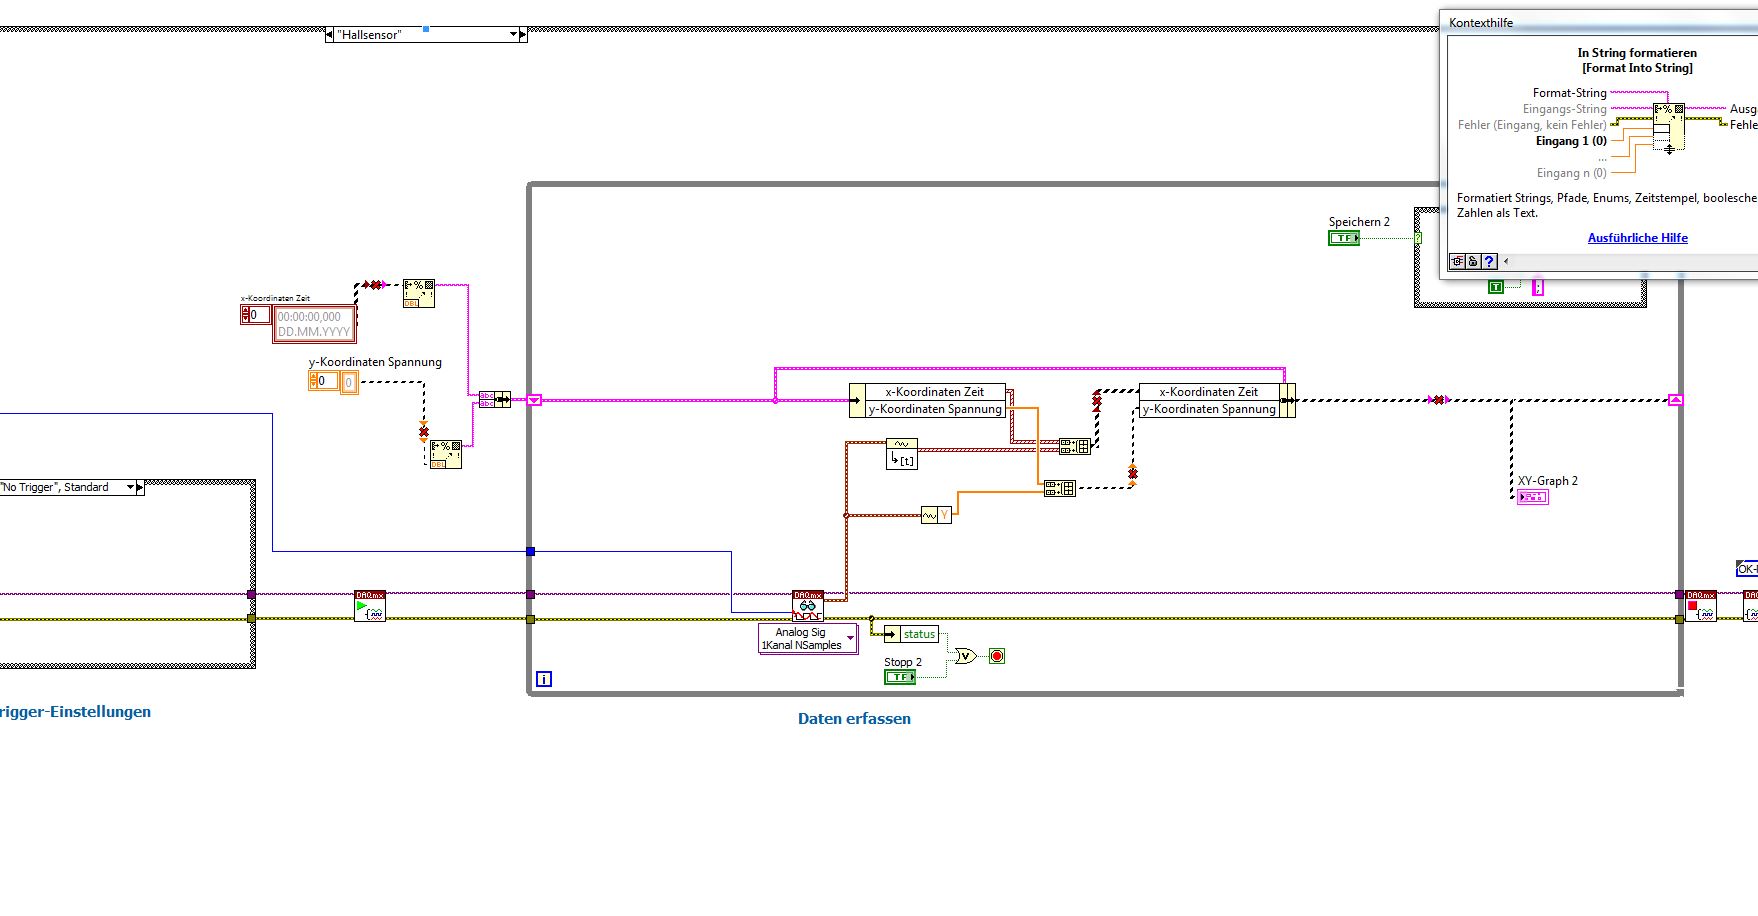The image size is (1758, 916).
Task: Click the broken wire X before upper format node
Action: 375,285
